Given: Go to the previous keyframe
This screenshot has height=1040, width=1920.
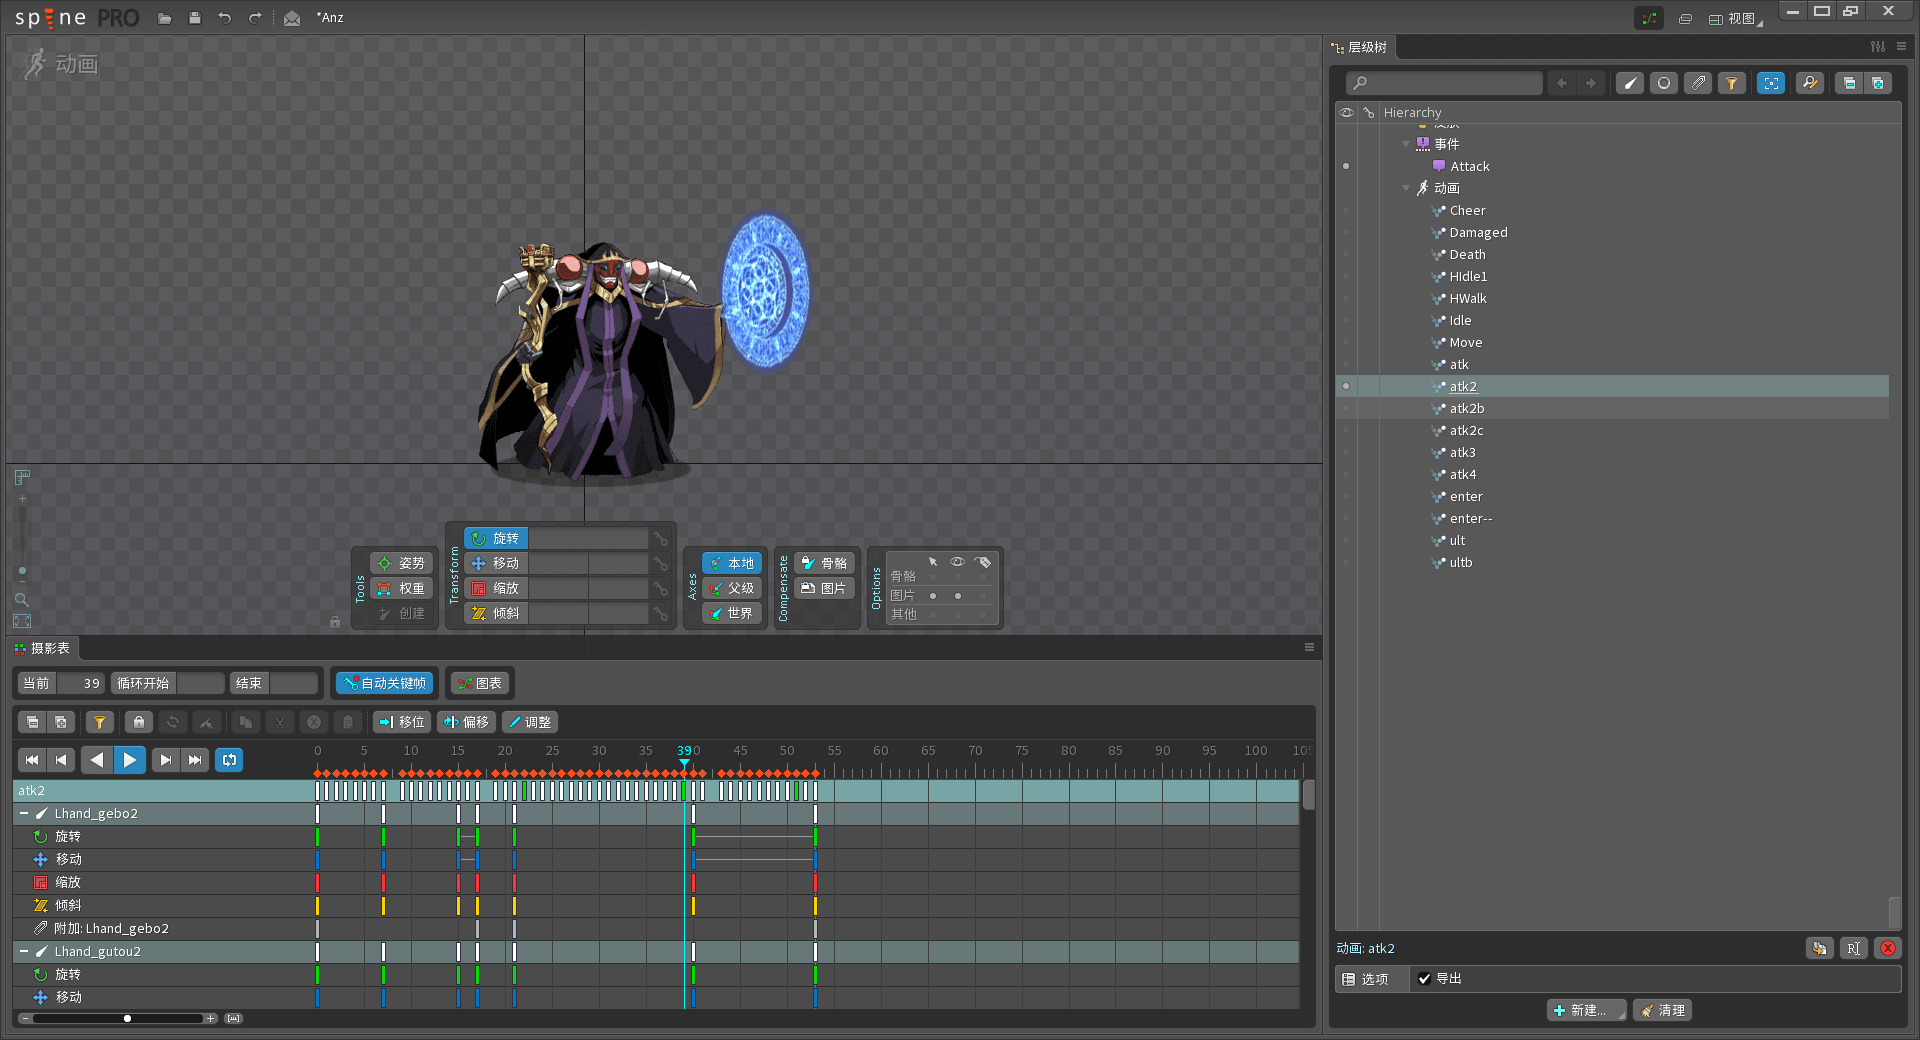Looking at the screenshot, I should click(61, 760).
